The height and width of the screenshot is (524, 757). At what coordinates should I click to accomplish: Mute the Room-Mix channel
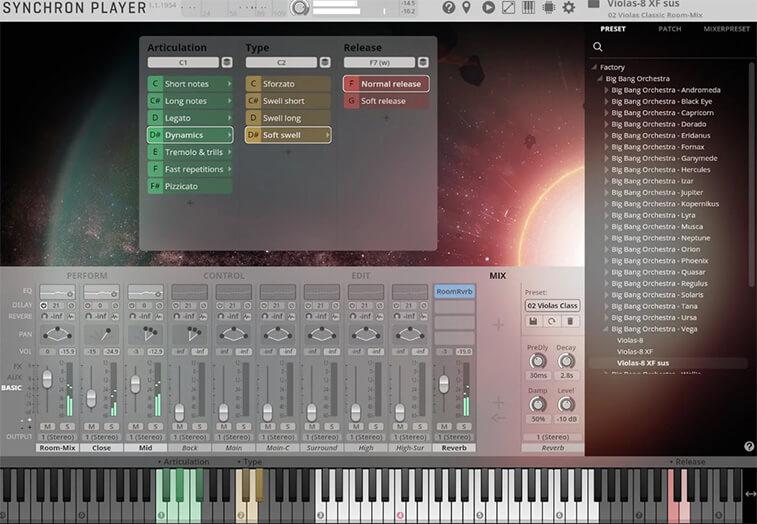(47, 427)
